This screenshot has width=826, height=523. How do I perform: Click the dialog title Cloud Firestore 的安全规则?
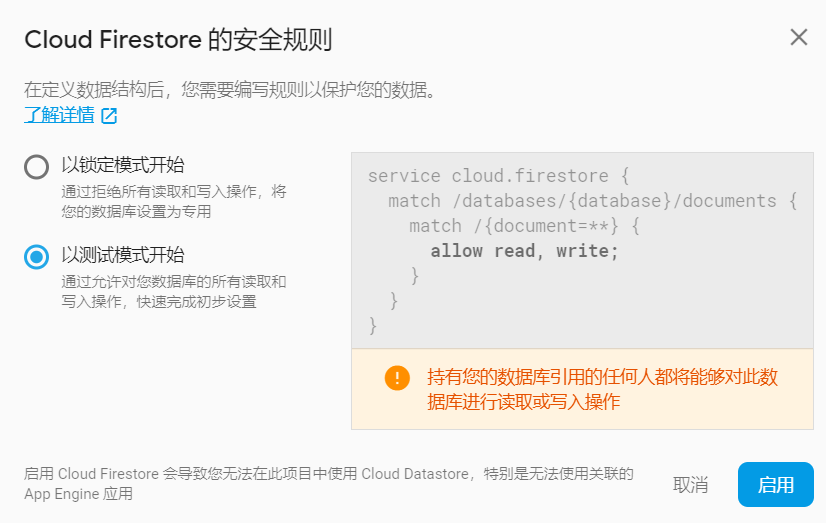(178, 40)
